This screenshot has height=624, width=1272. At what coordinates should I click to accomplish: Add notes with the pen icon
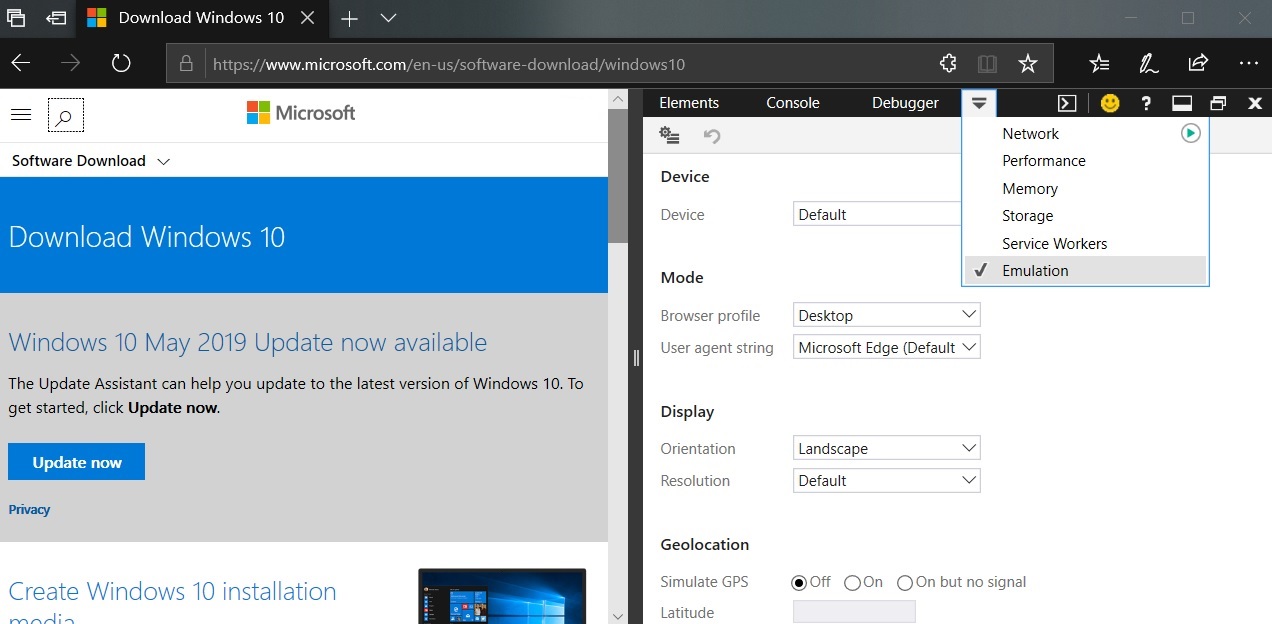coord(1149,64)
